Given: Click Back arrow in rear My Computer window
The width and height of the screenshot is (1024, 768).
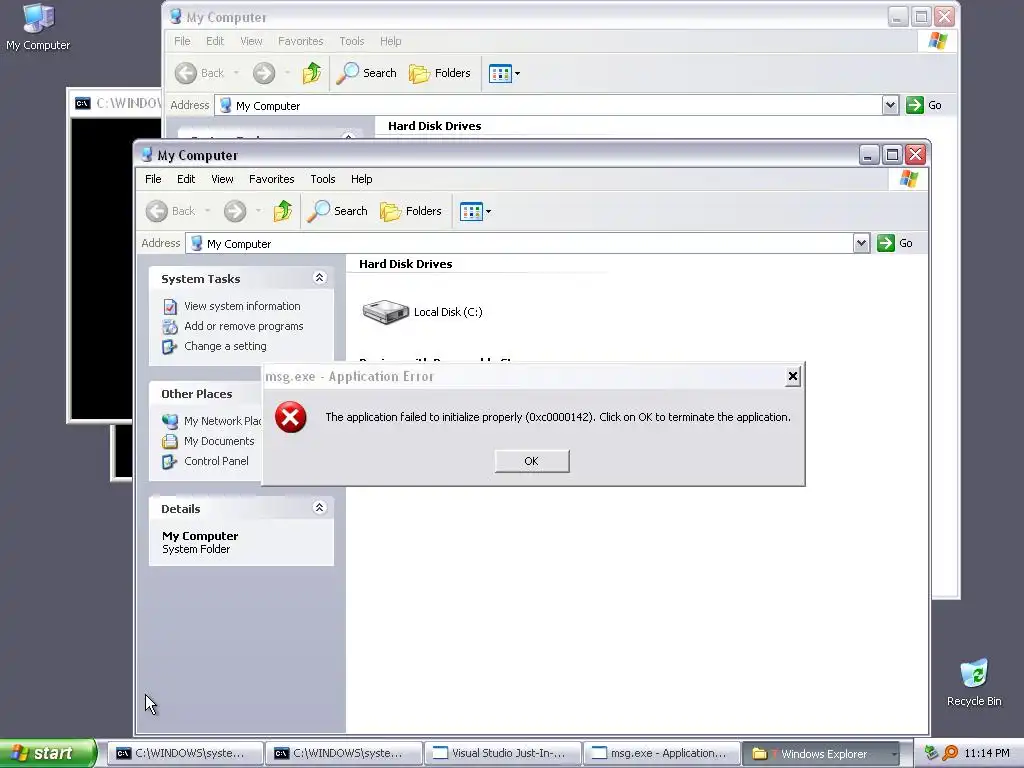Looking at the screenshot, I should (x=185, y=73).
